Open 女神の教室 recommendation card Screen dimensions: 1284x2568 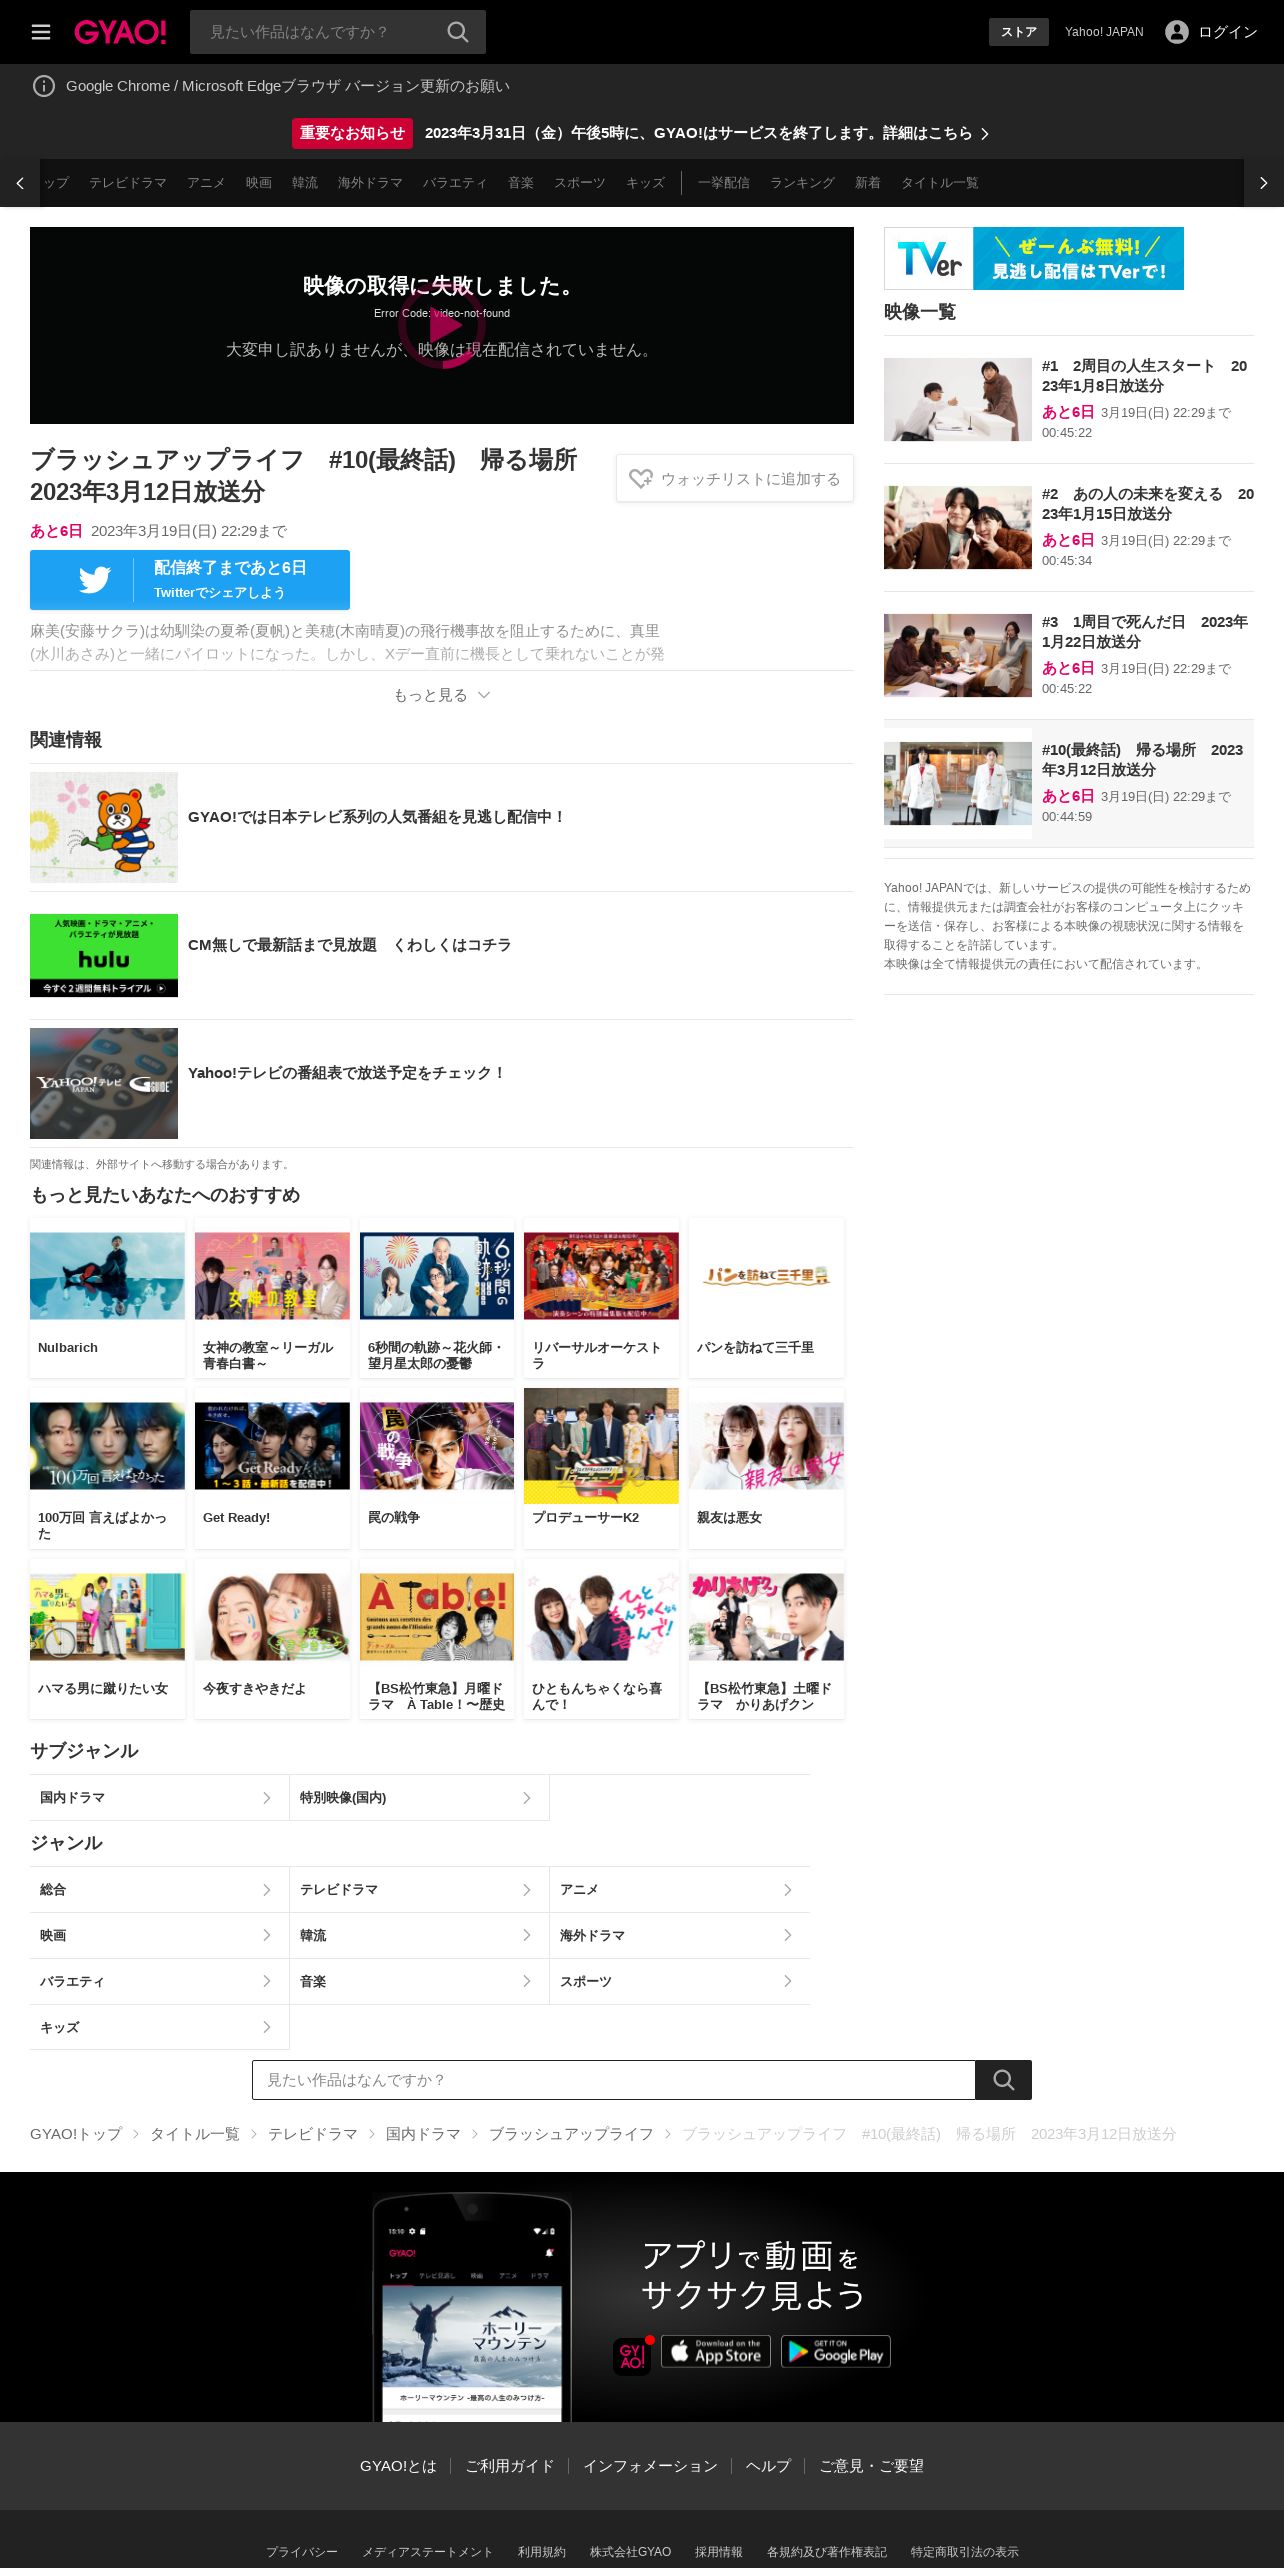point(272,1298)
